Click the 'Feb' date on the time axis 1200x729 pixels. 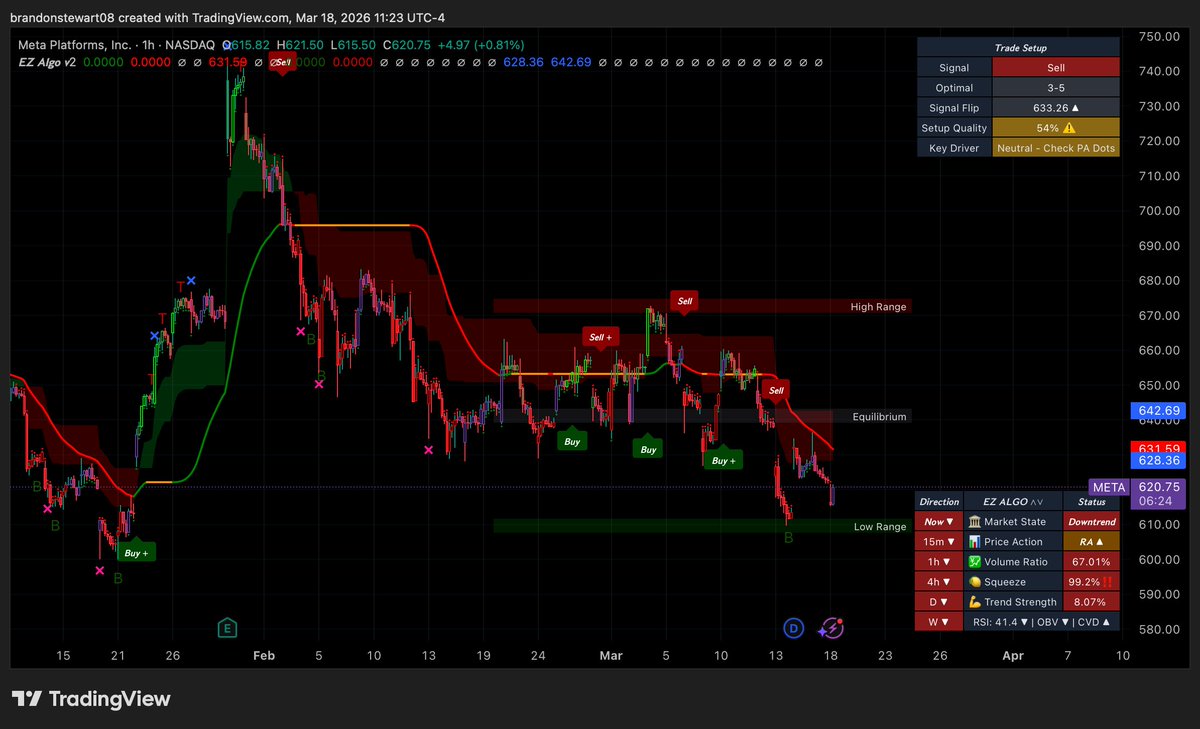264,656
